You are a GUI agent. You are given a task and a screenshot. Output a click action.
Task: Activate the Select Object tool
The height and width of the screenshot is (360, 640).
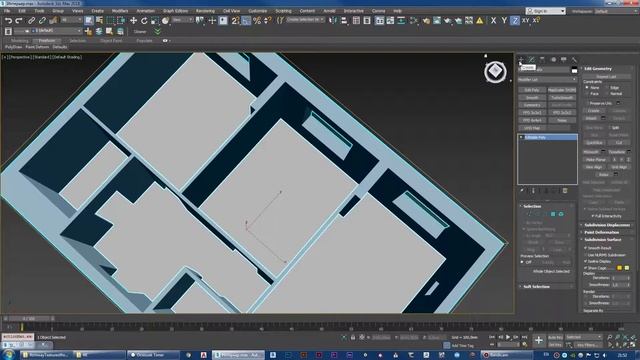pyautogui.click(x=89, y=20)
